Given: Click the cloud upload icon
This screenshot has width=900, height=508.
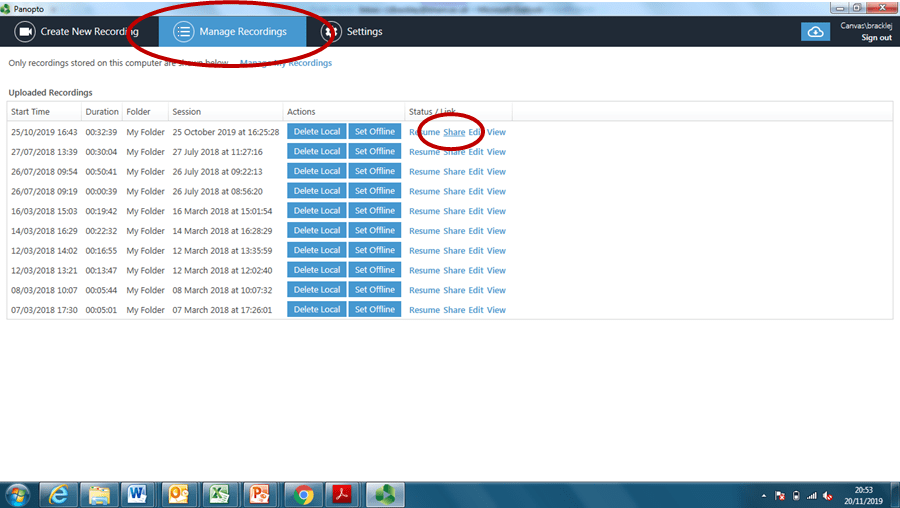Looking at the screenshot, I should (815, 32).
